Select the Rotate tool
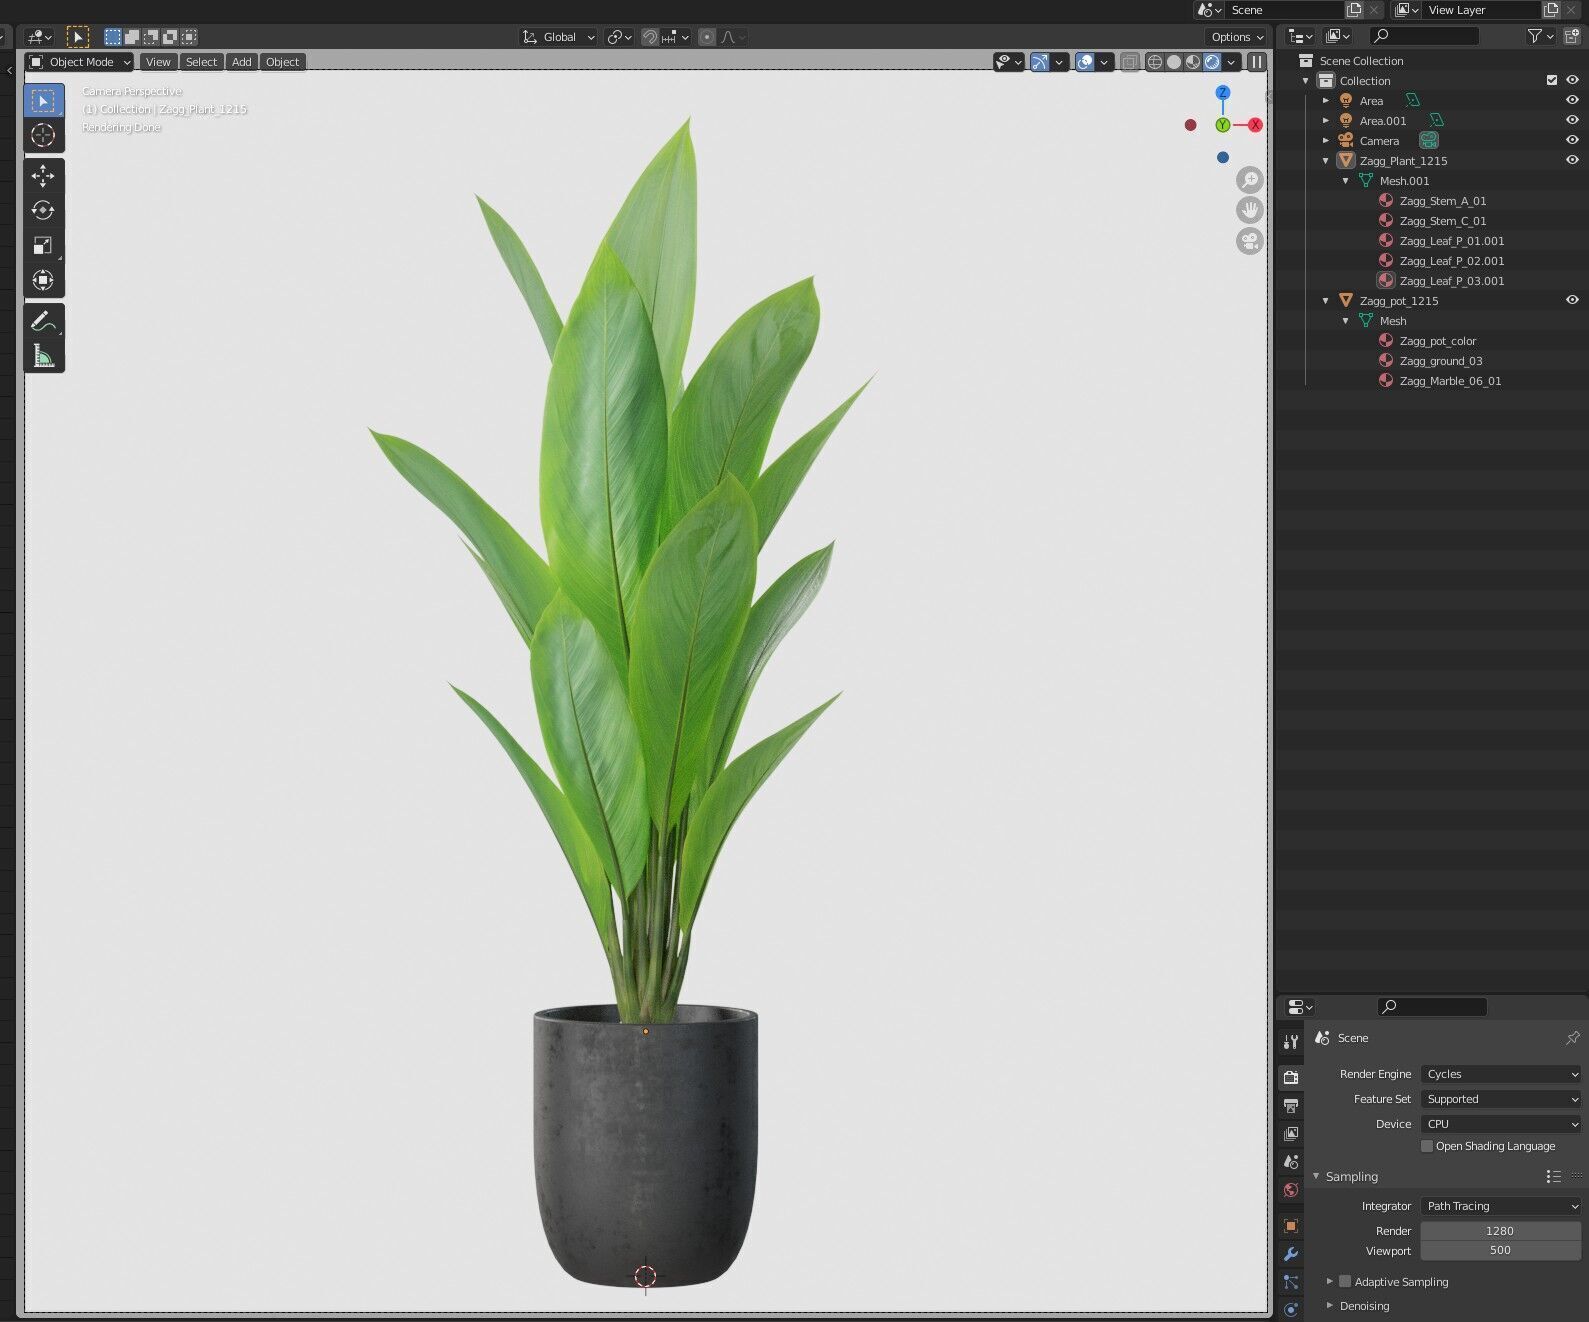 pos(43,211)
